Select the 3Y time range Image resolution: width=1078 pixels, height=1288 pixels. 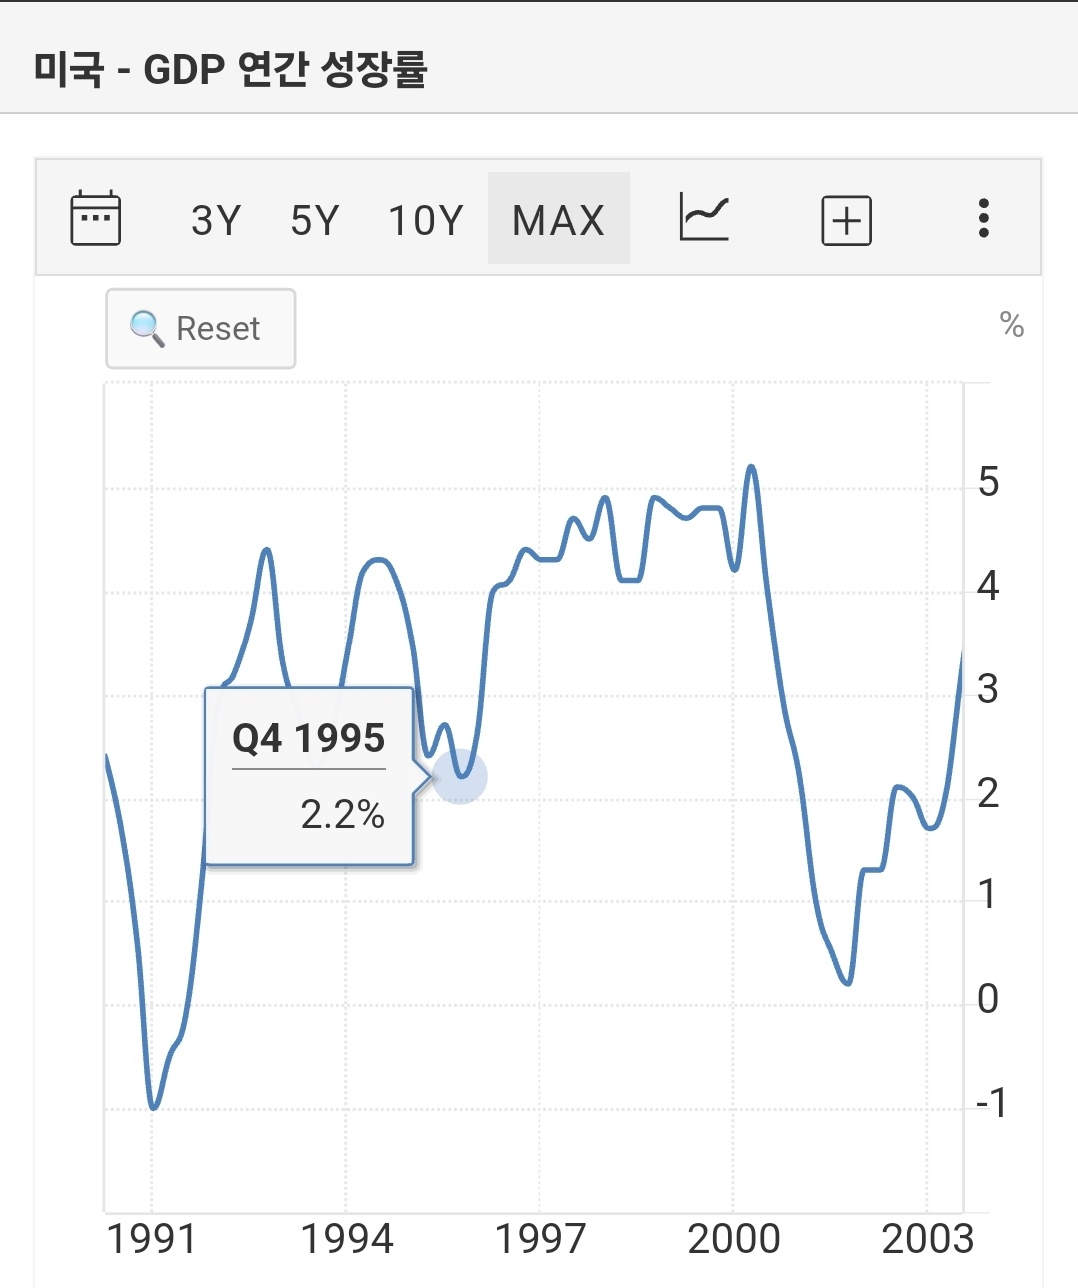[216, 220]
